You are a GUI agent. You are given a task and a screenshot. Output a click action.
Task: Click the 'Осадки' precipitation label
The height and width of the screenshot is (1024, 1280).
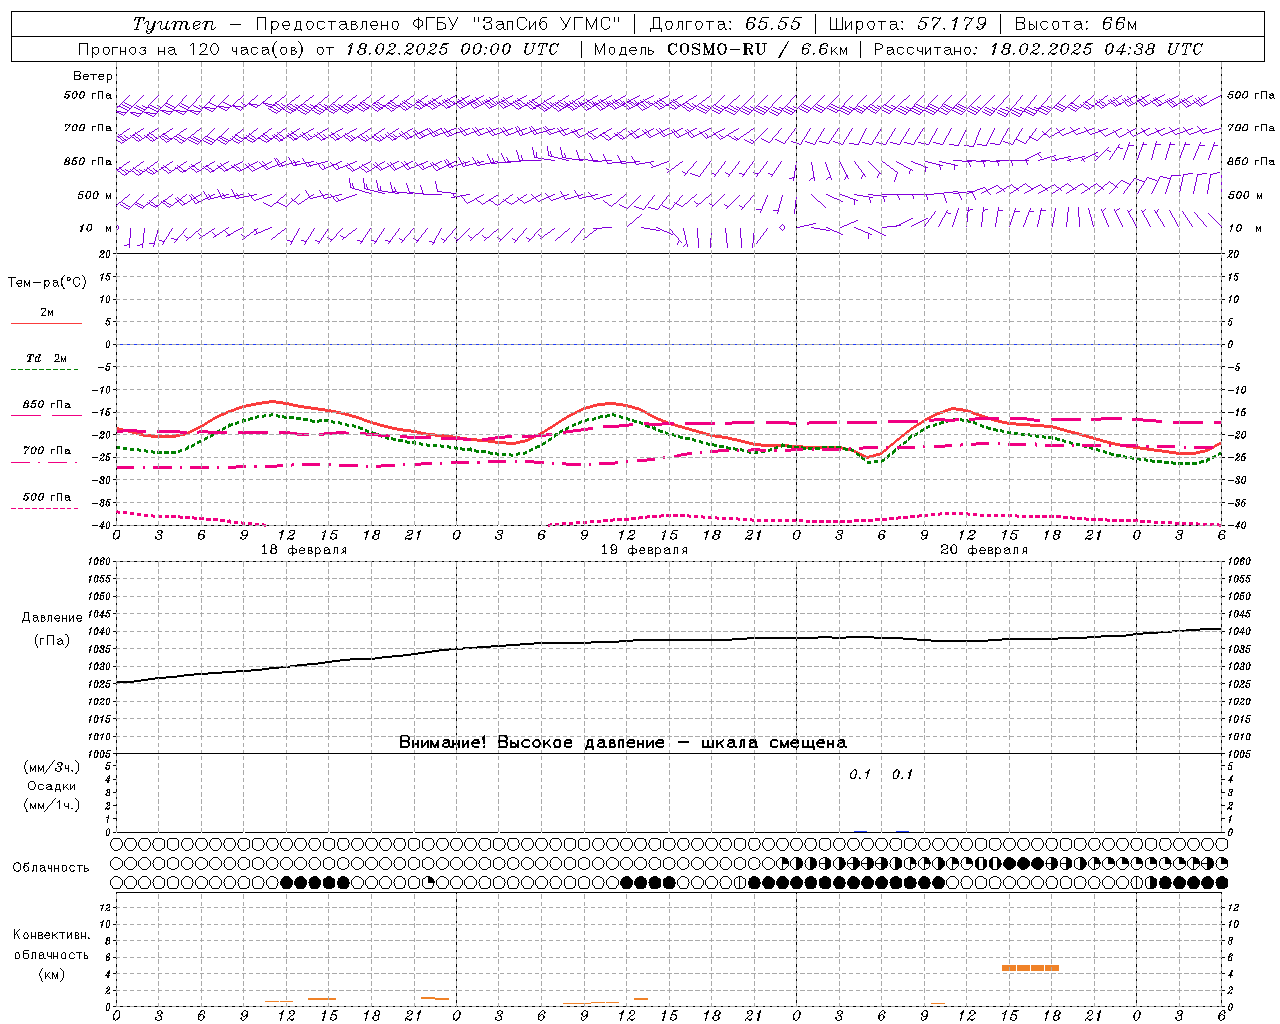(x=52, y=786)
